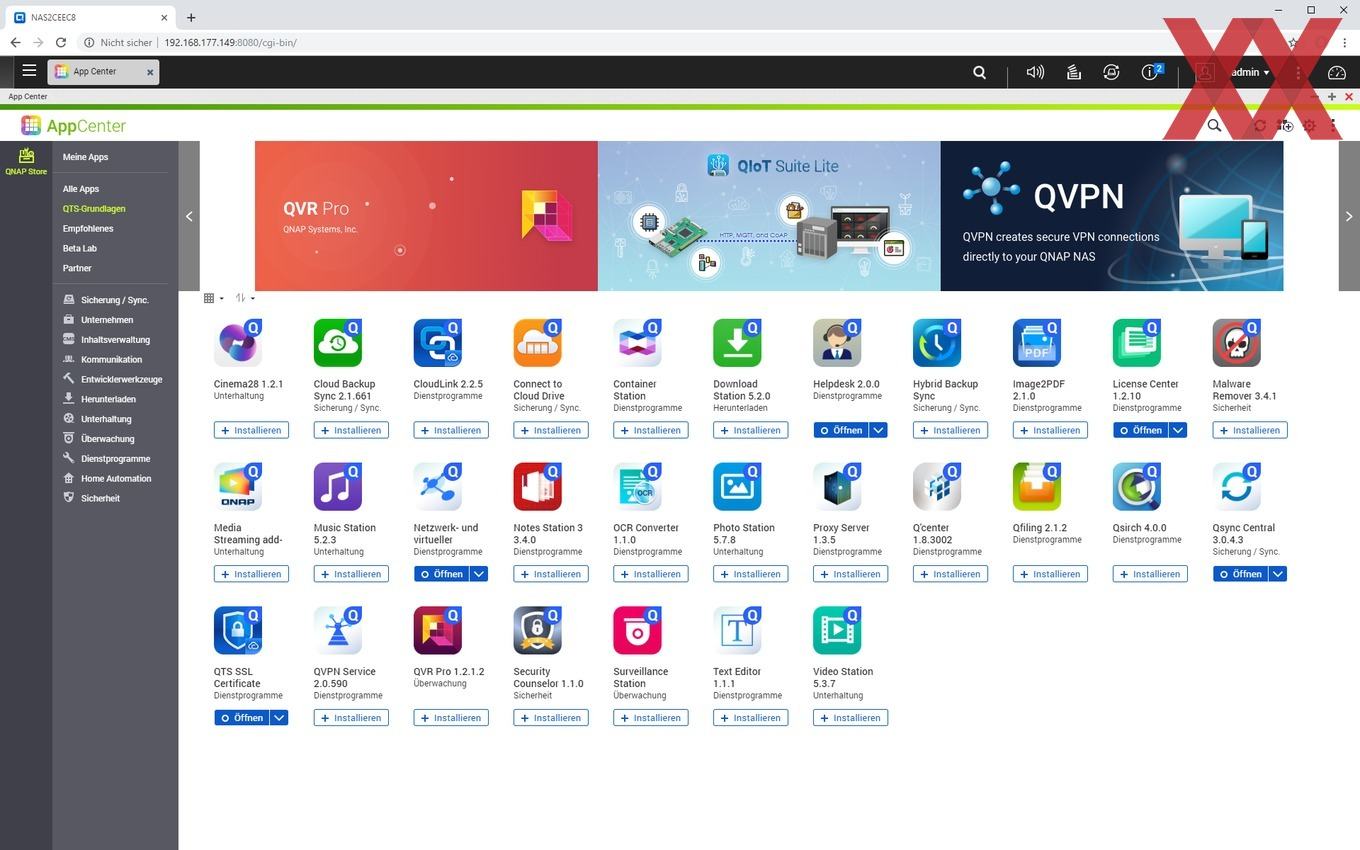This screenshot has width=1360, height=850.
Task: Expand Helpdesk Öffnen dropdown arrow
Action: pyautogui.click(x=878, y=430)
